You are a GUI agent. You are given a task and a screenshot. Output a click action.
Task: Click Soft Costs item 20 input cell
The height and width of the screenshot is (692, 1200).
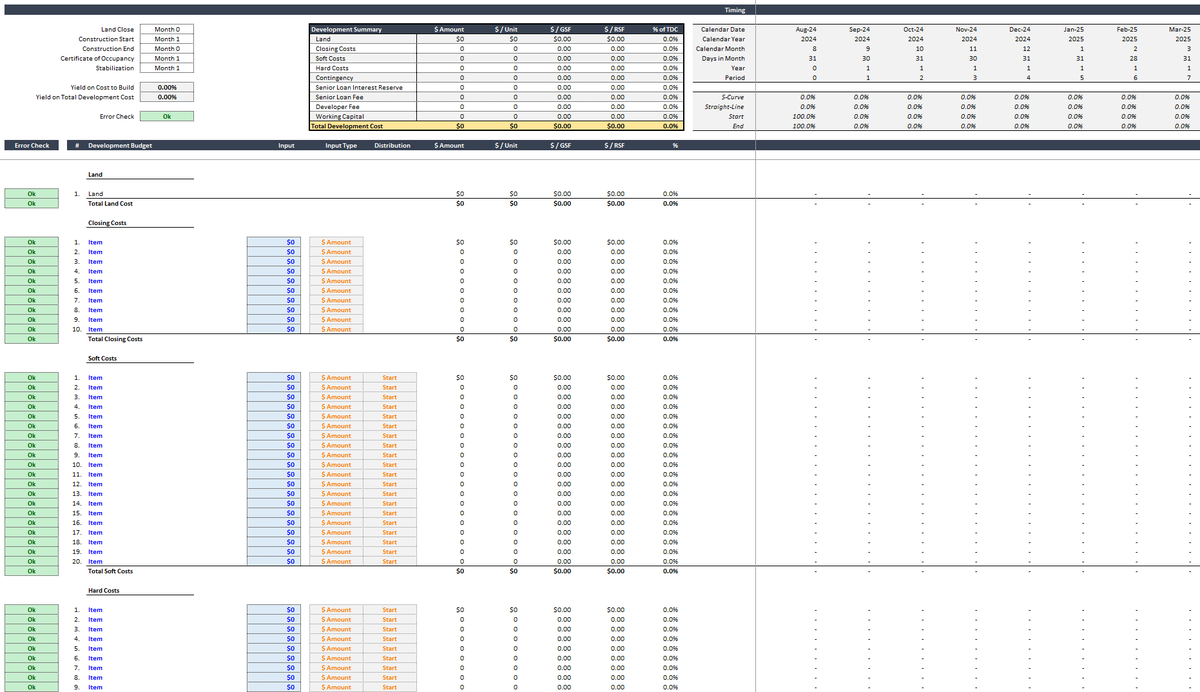[272, 561]
